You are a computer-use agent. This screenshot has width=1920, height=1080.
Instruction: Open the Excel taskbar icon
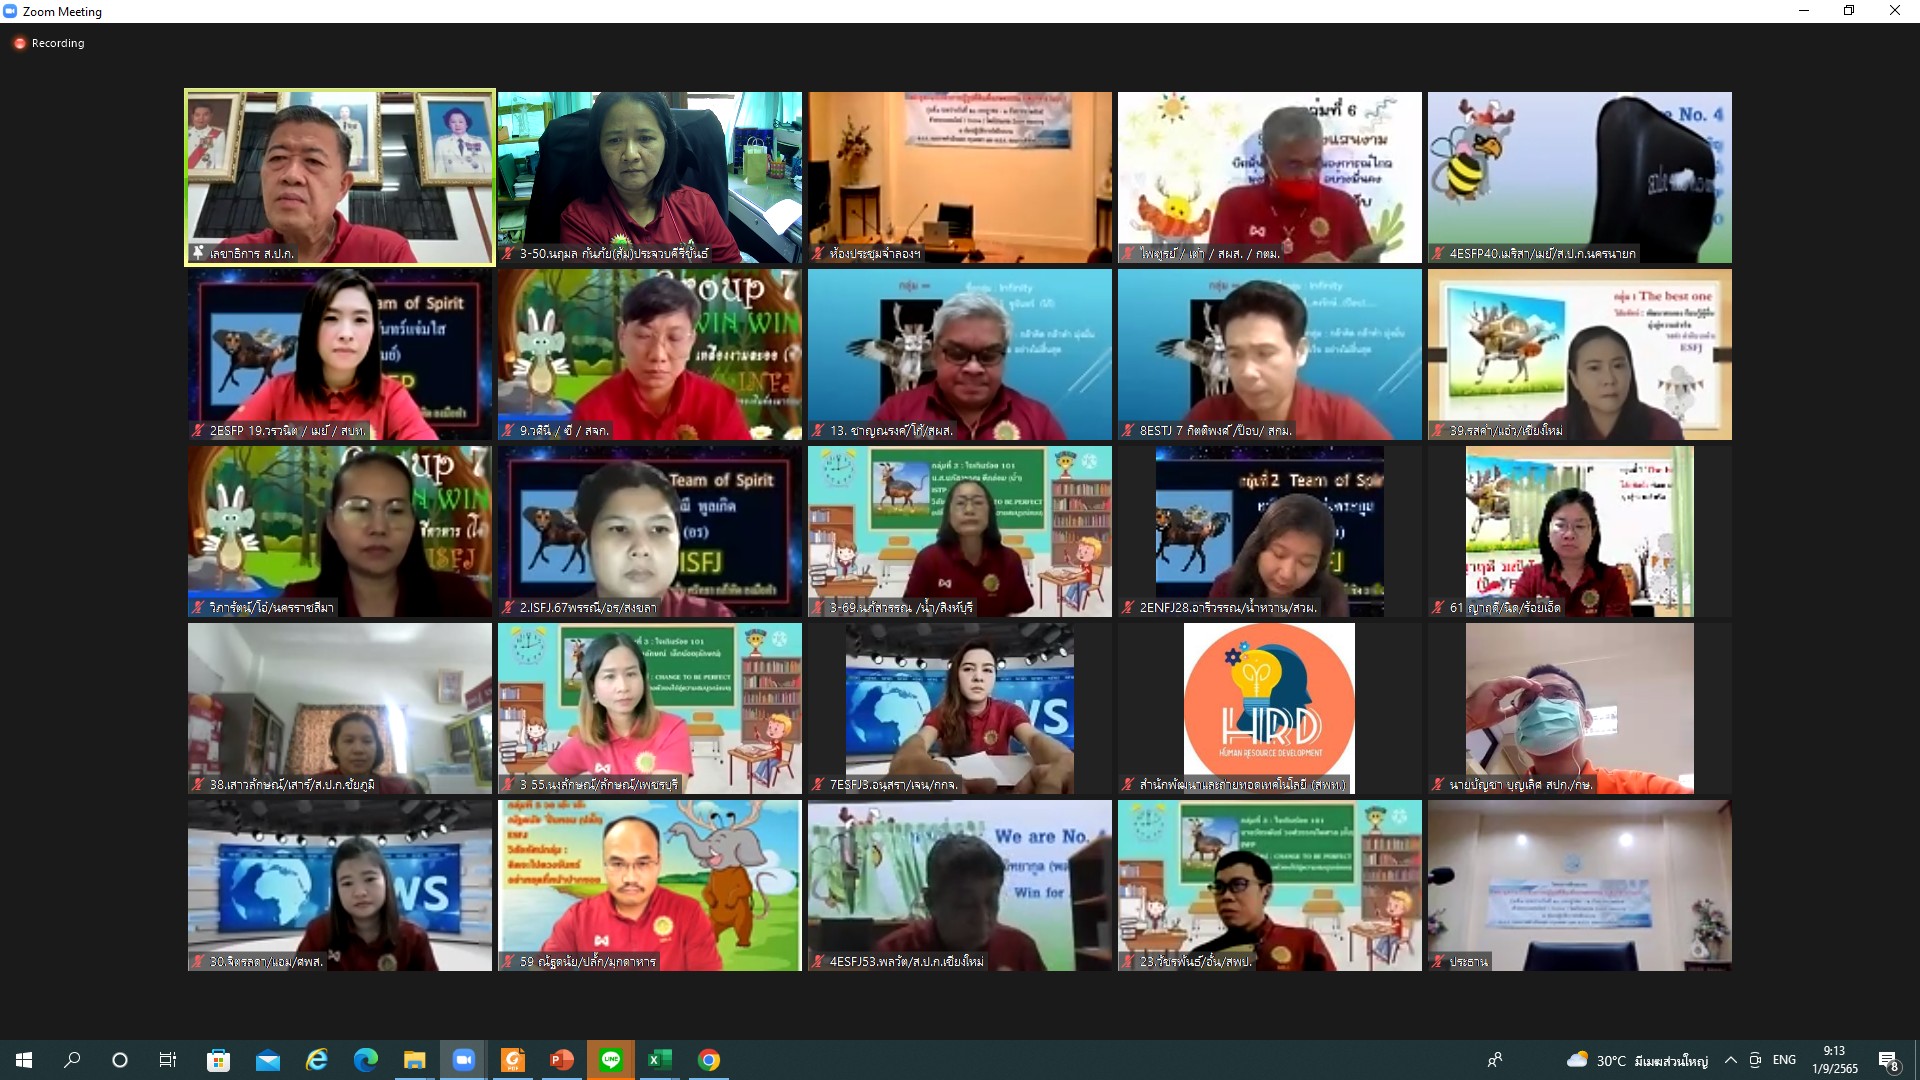[x=660, y=1060]
